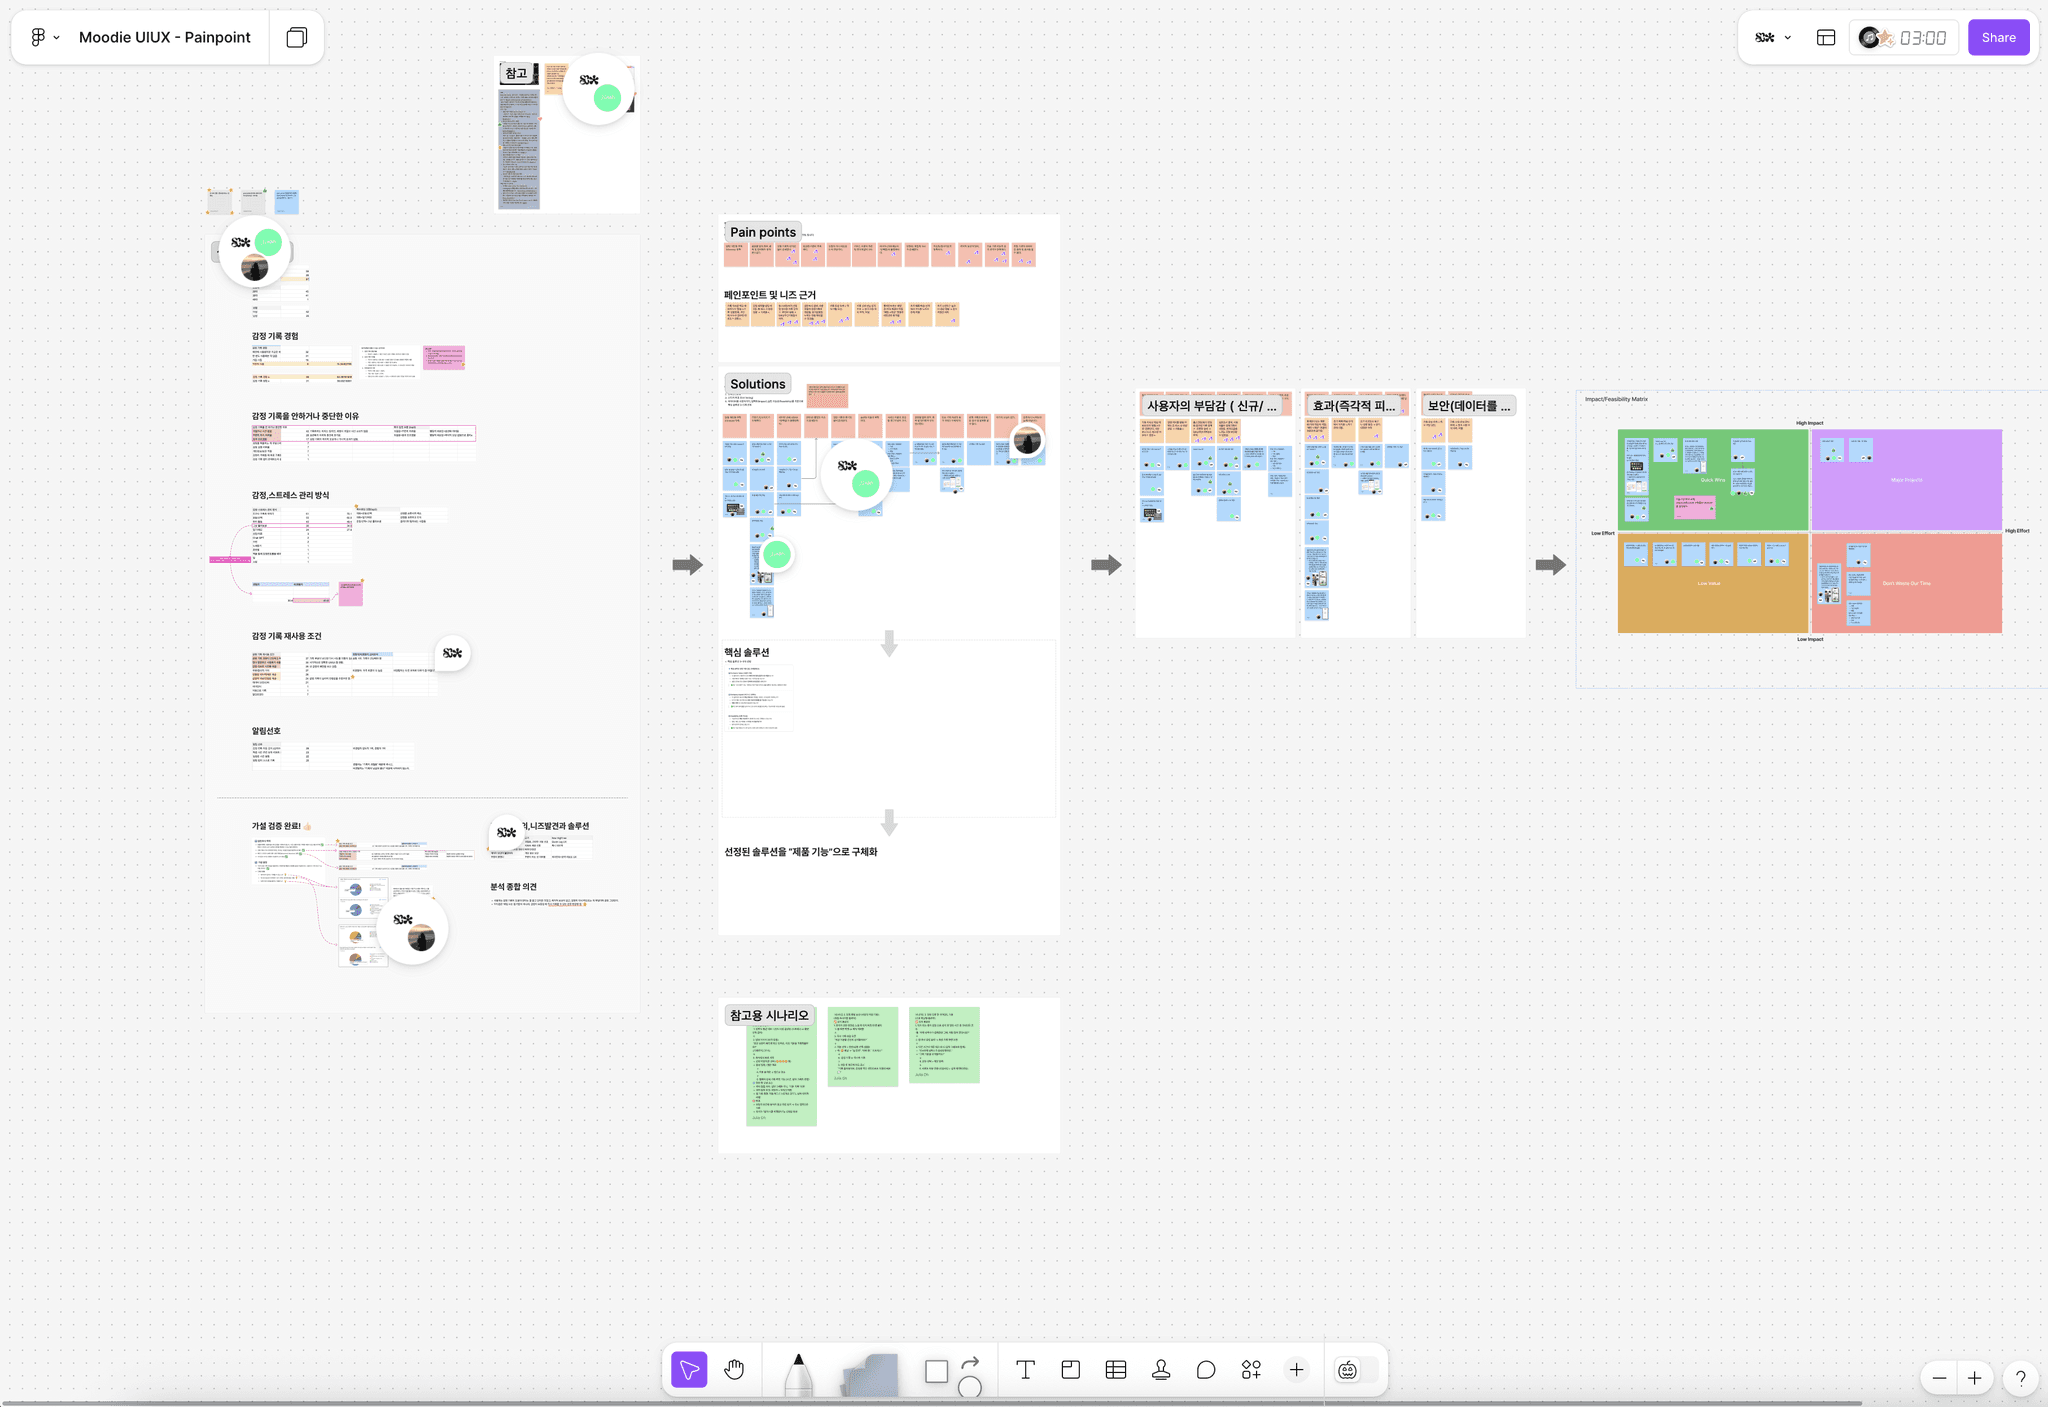Activate the Select arrow tool
2048x1407 pixels.
pyautogui.click(x=689, y=1370)
